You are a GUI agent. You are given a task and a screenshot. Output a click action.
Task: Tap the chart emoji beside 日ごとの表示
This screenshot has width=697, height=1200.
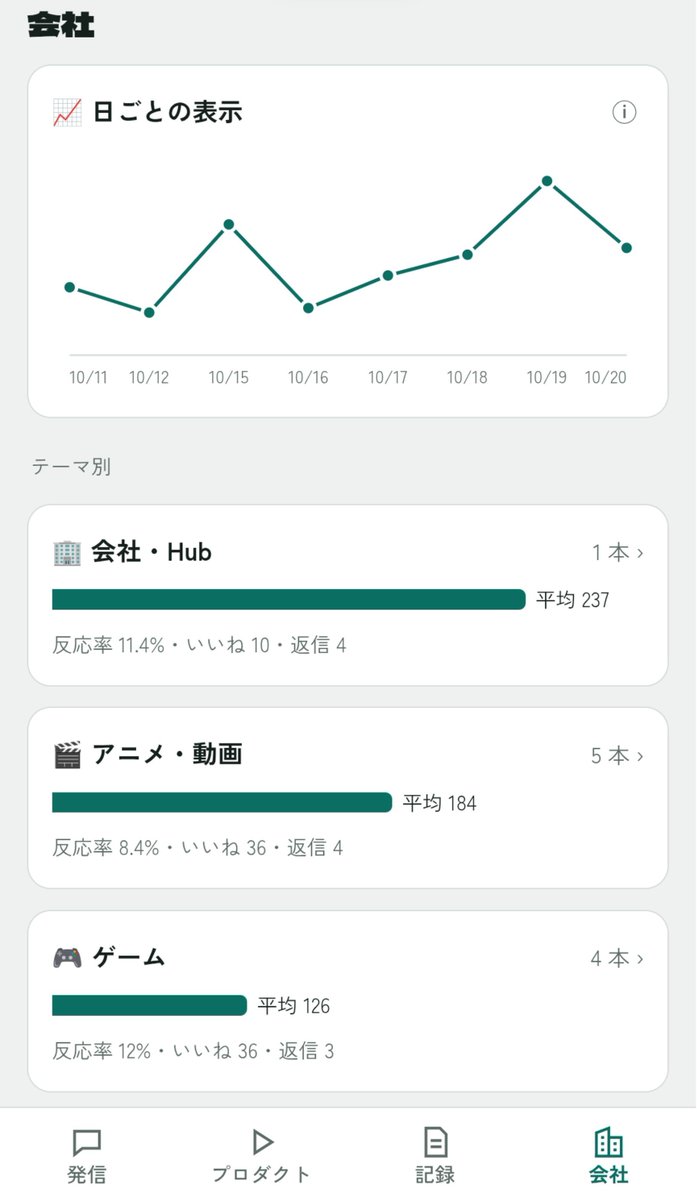66,112
